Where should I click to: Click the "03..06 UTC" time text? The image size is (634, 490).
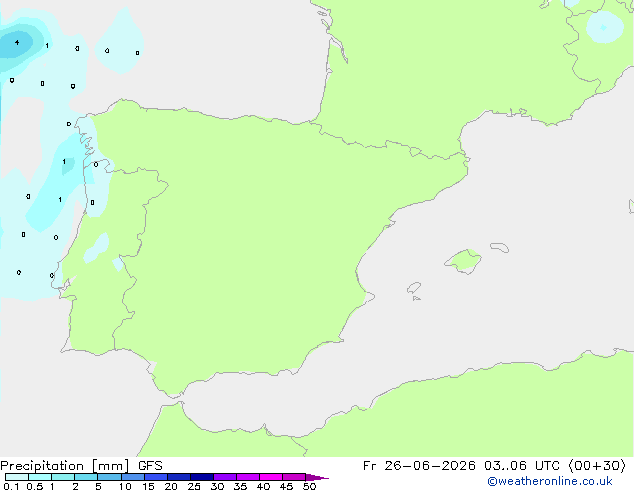522,466
